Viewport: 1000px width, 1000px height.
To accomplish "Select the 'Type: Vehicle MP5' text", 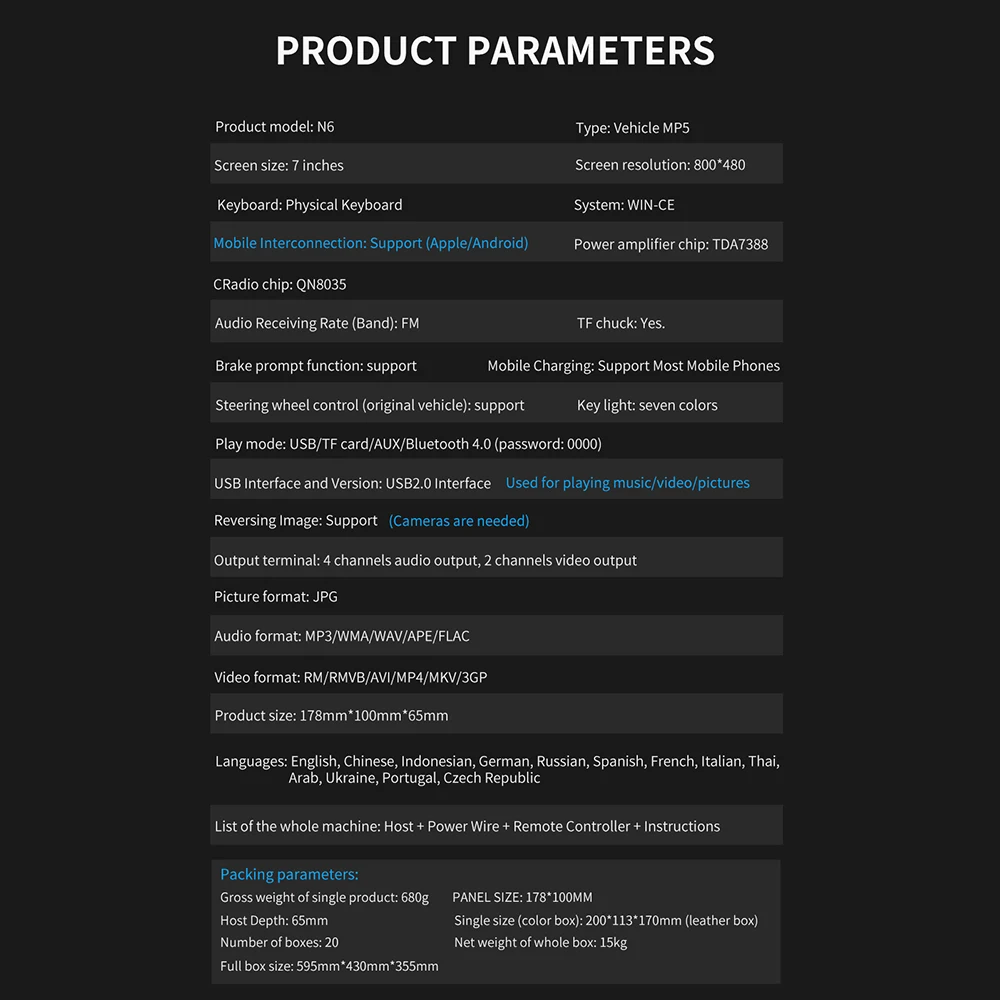I will point(632,128).
